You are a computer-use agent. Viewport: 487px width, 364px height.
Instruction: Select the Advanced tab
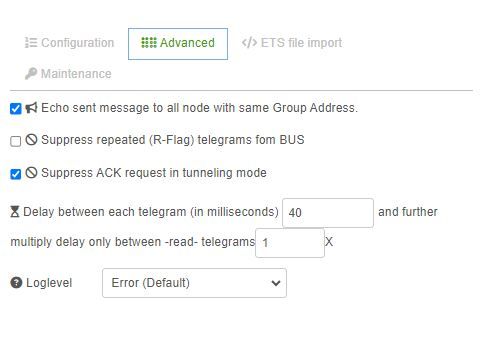point(178,44)
